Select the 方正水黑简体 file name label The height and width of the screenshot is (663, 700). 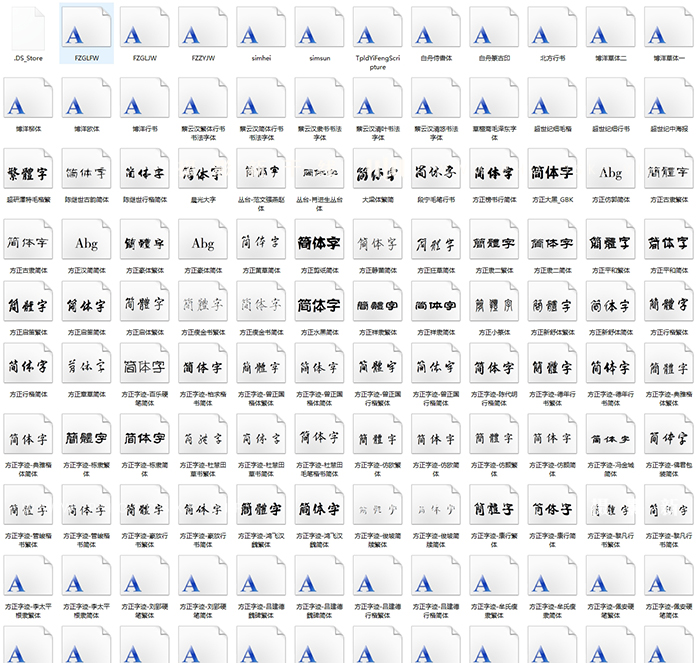(319, 332)
